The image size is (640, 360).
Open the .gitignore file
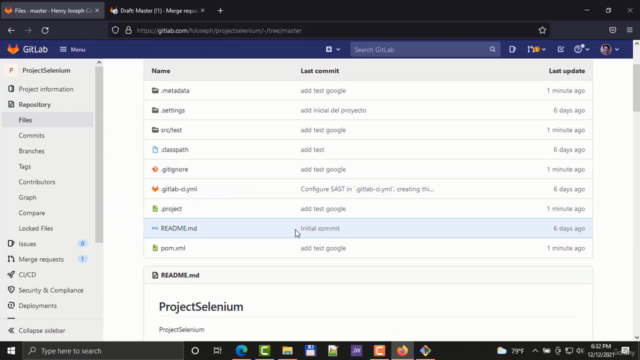[x=174, y=169]
